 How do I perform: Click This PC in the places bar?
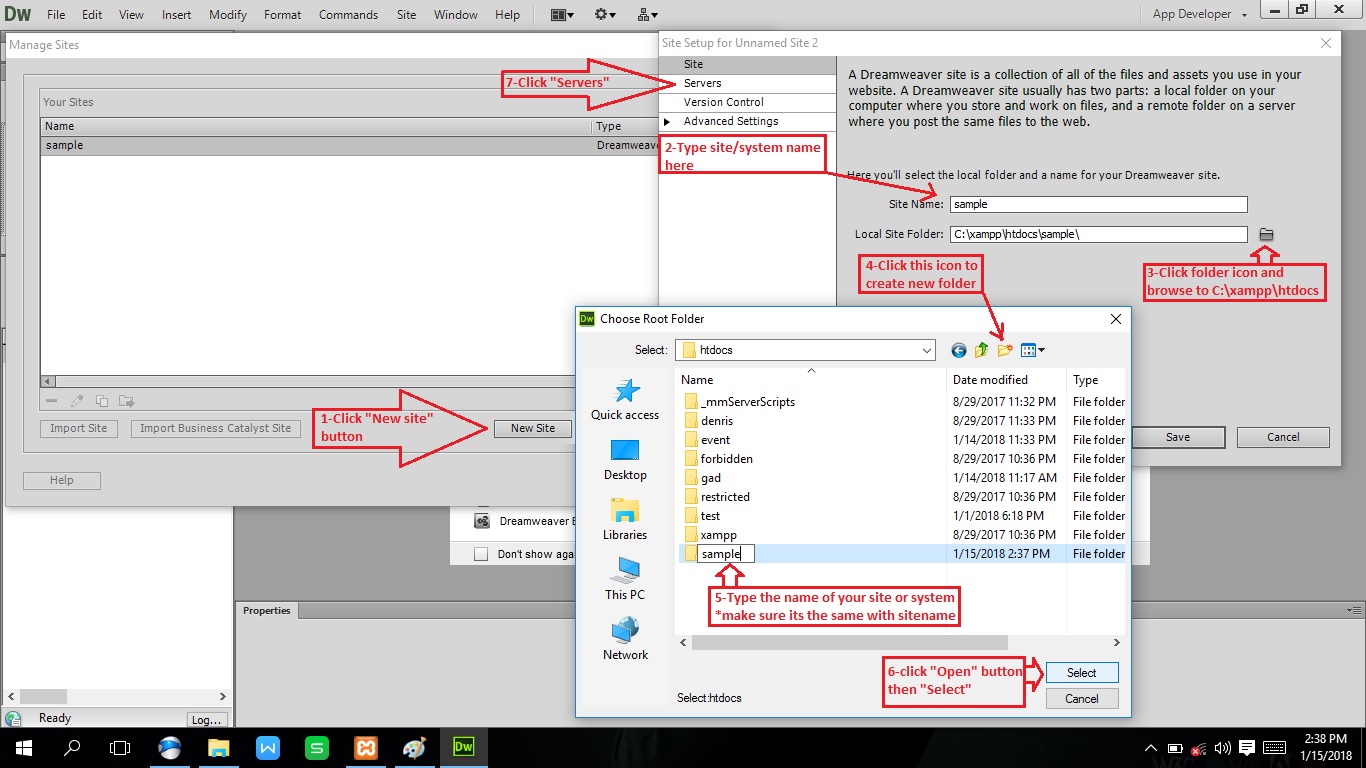(625, 580)
